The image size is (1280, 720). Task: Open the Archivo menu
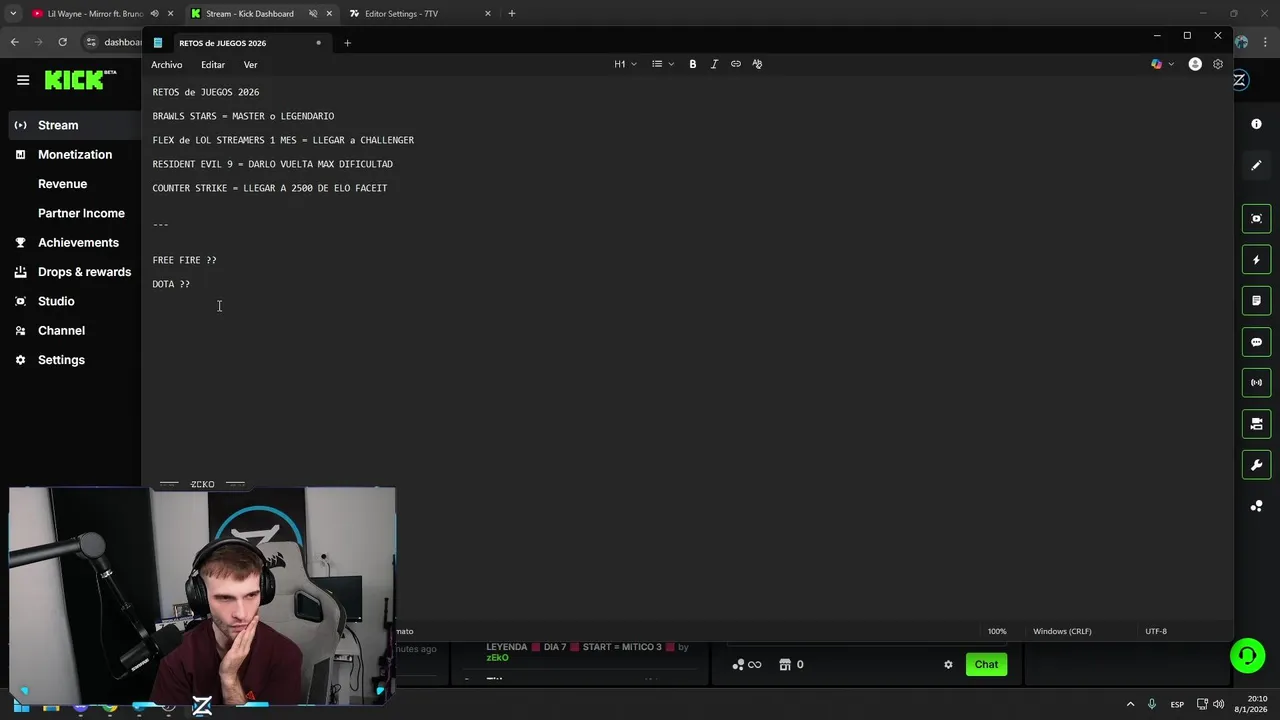coord(167,65)
